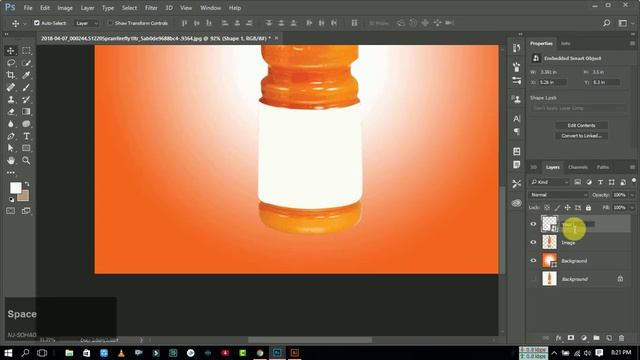Select the Quick Selection tool
The width and height of the screenshot is (640, 360).
click(x=26, y=63)
